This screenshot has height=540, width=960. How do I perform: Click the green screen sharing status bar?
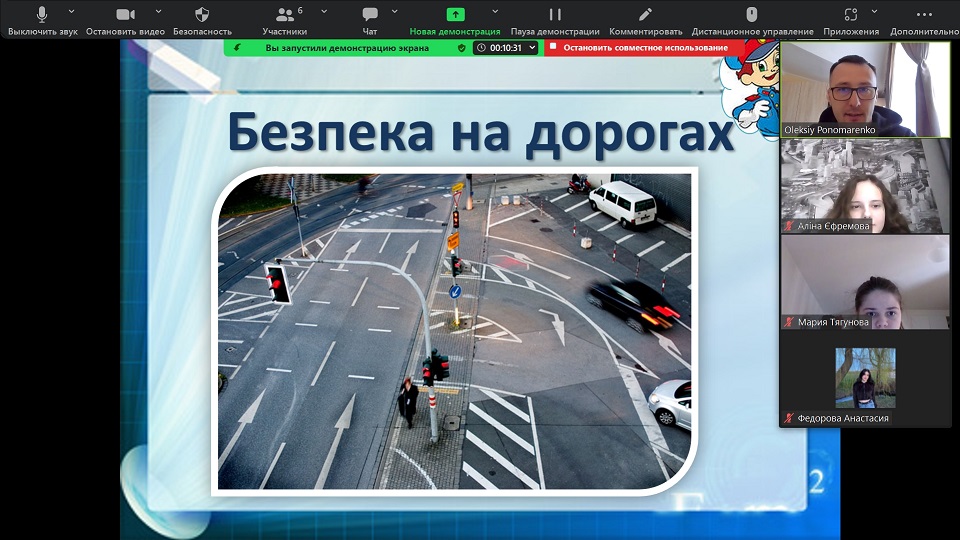[x=345, y=47]
